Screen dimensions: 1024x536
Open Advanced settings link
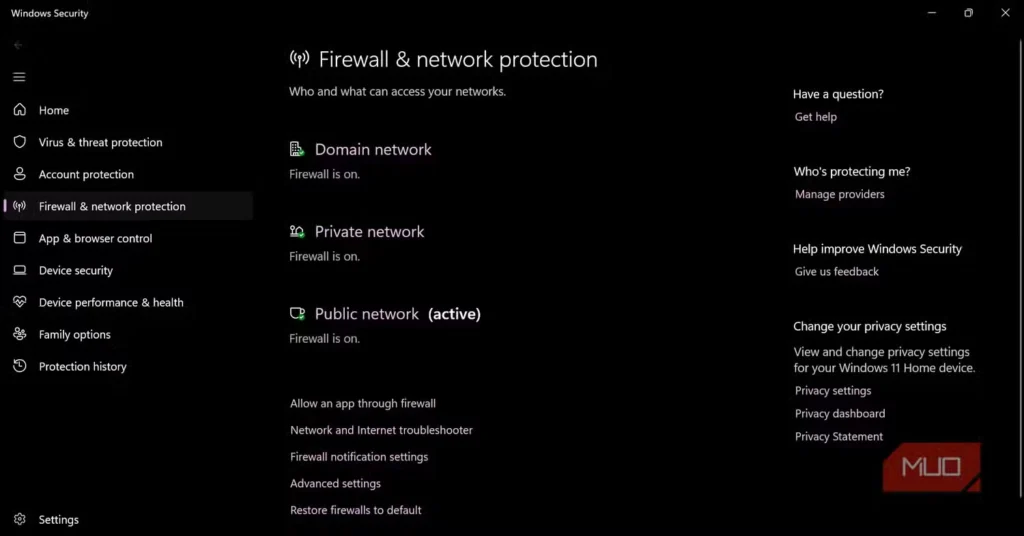[x=335, y=483]
